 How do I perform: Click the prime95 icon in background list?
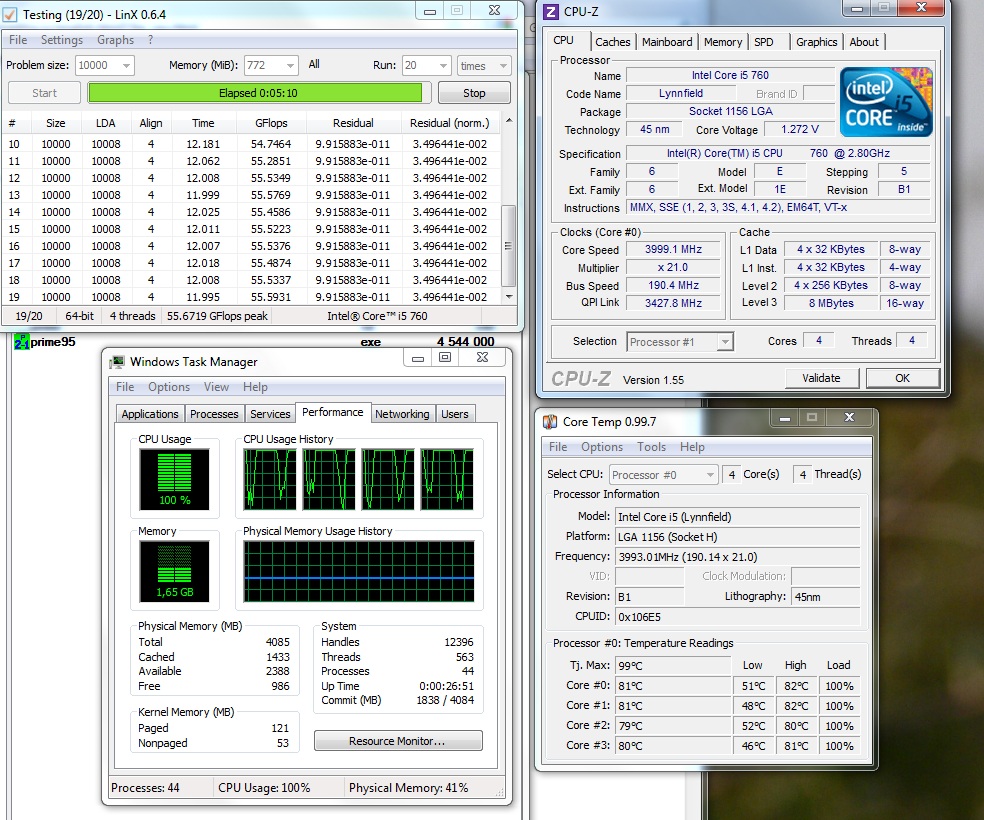(x=21, y=342)
